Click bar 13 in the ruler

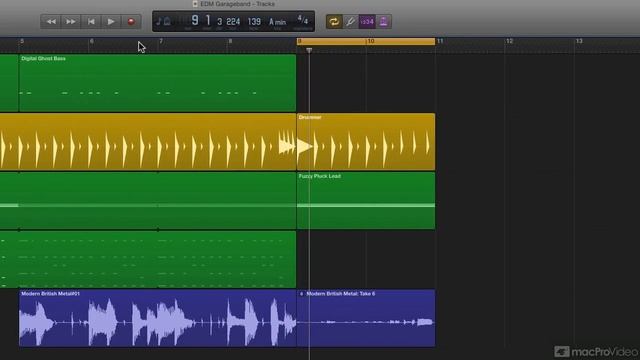coord(579,41)
